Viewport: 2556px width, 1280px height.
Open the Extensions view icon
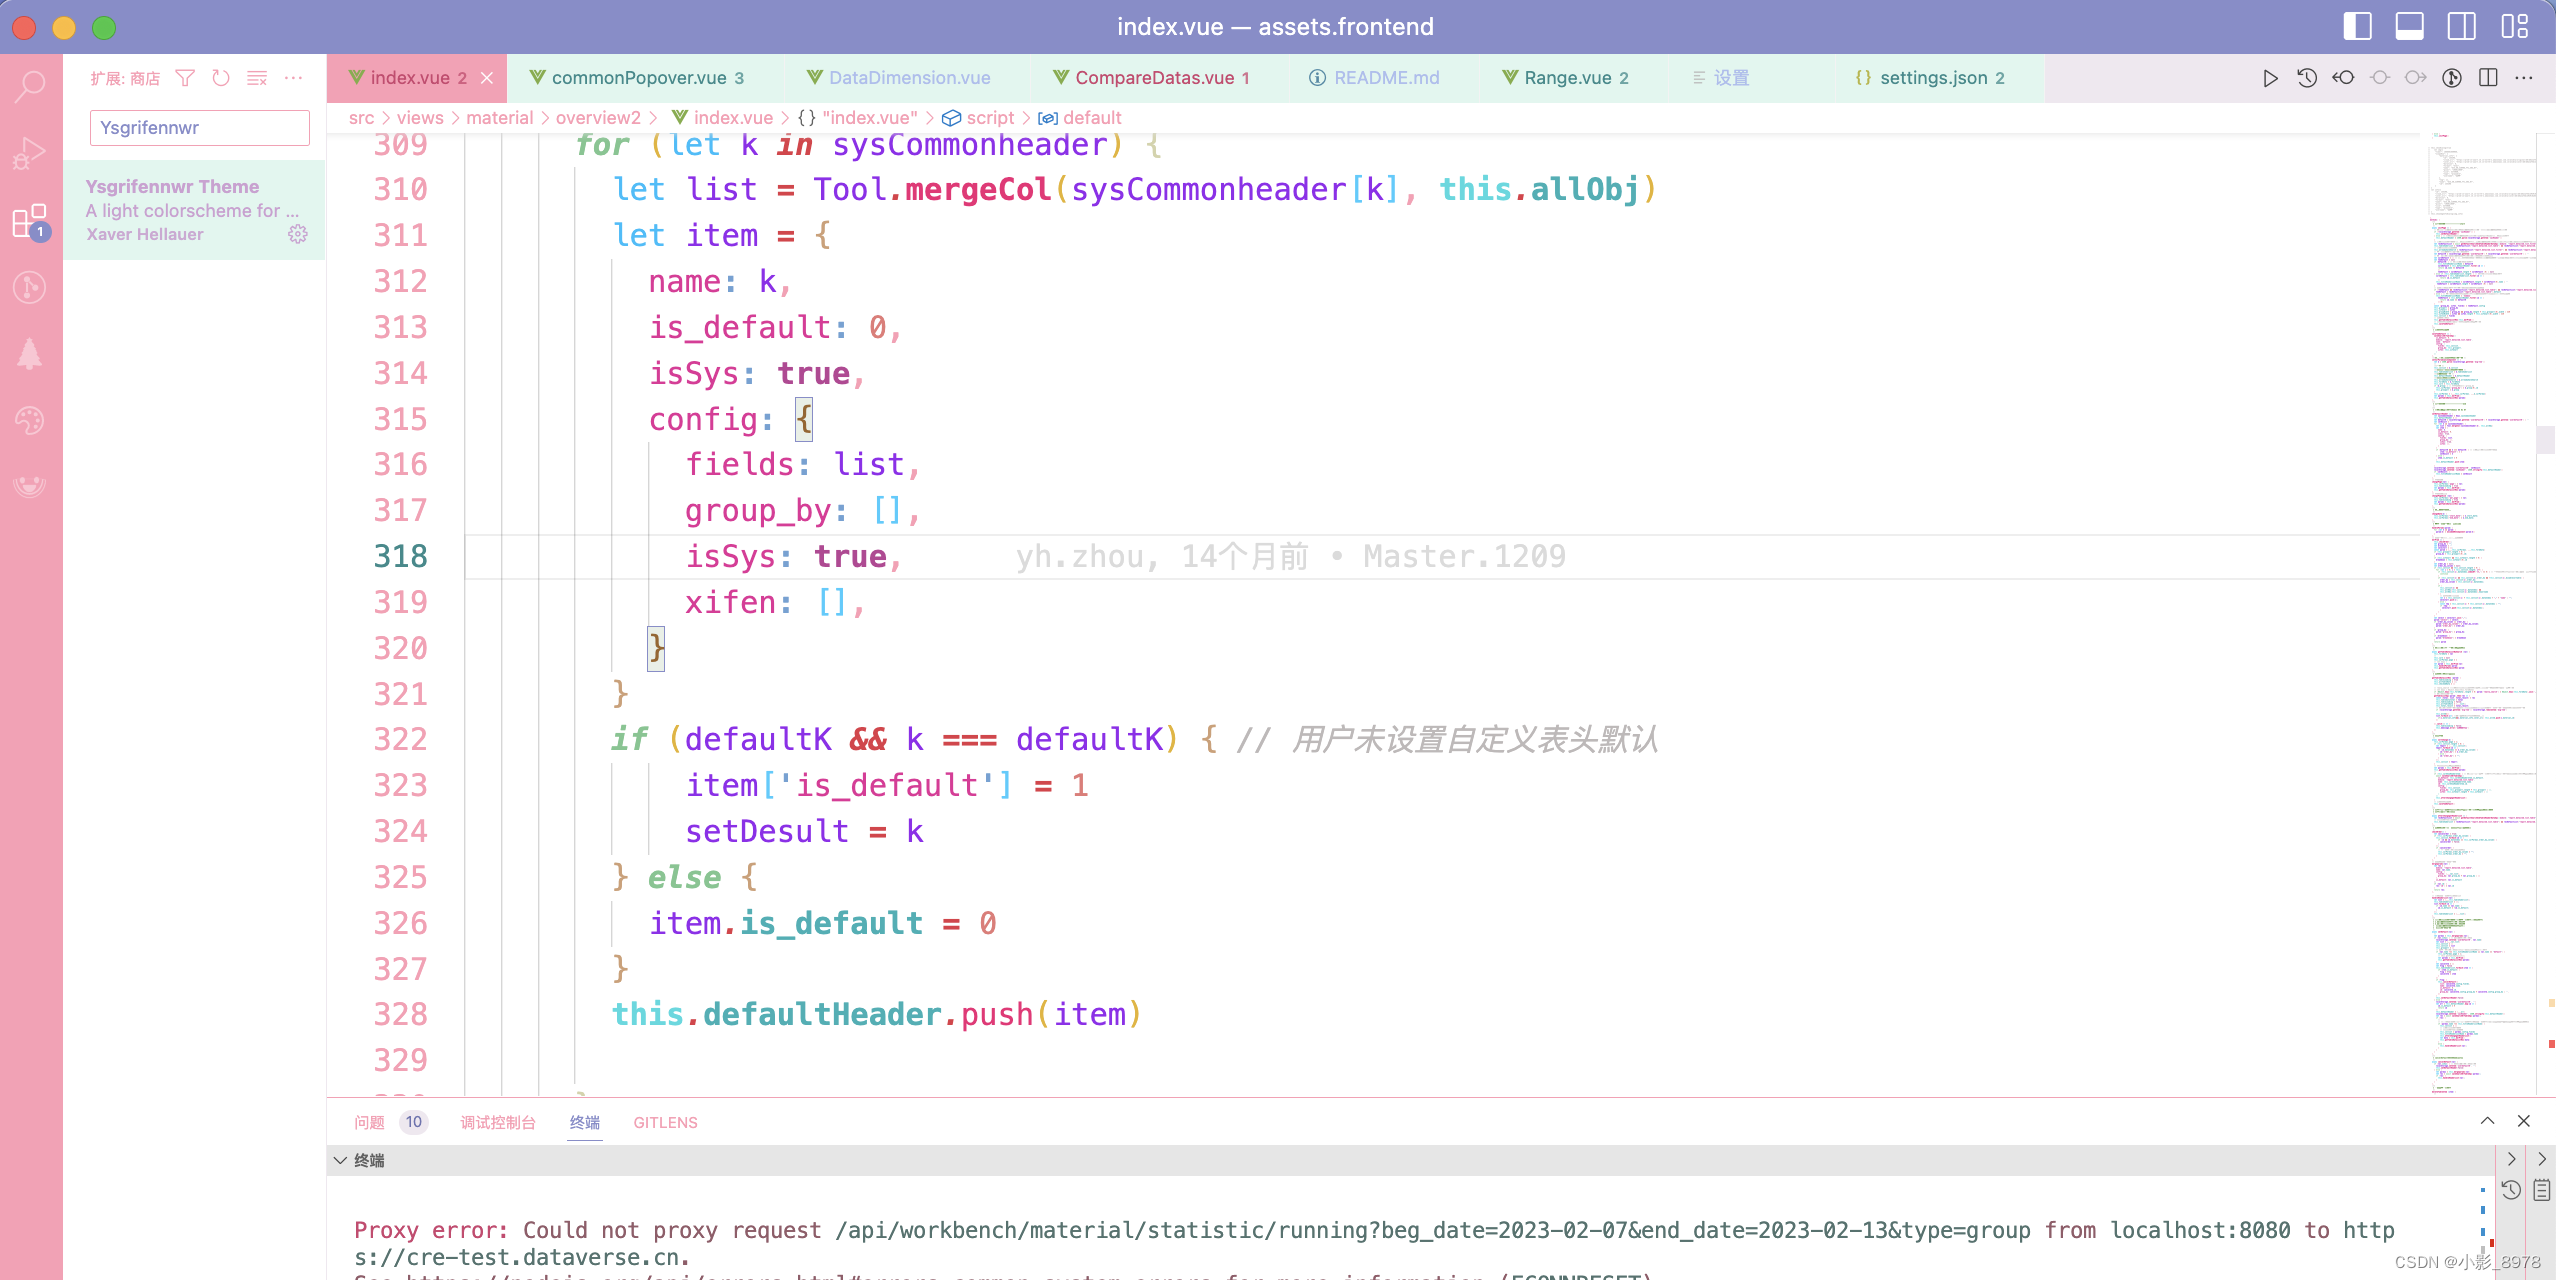pyautogui.click(x=30, y=221)
